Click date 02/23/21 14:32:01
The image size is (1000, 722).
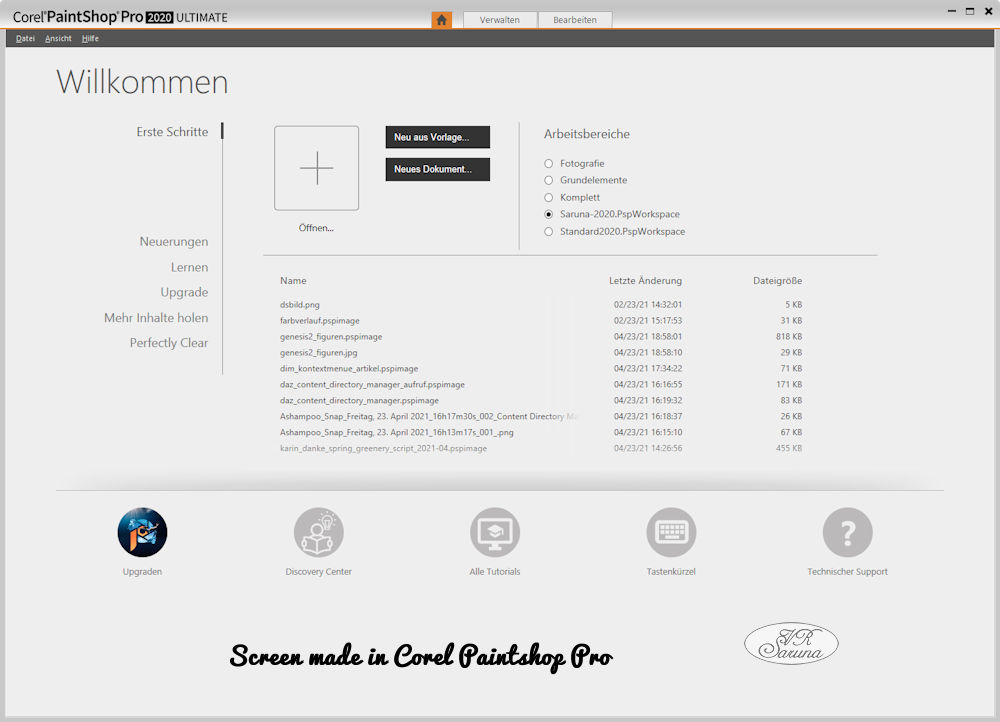648,305
